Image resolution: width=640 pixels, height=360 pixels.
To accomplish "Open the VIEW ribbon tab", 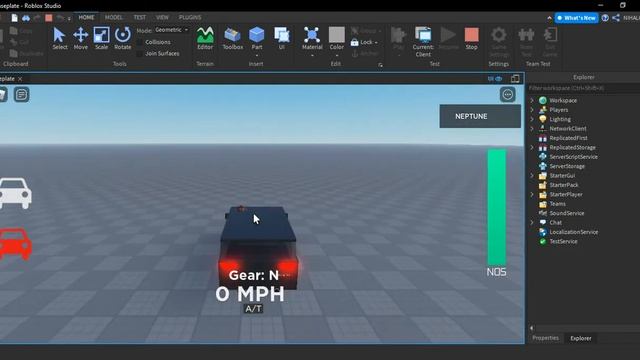I will click(162, 17).
